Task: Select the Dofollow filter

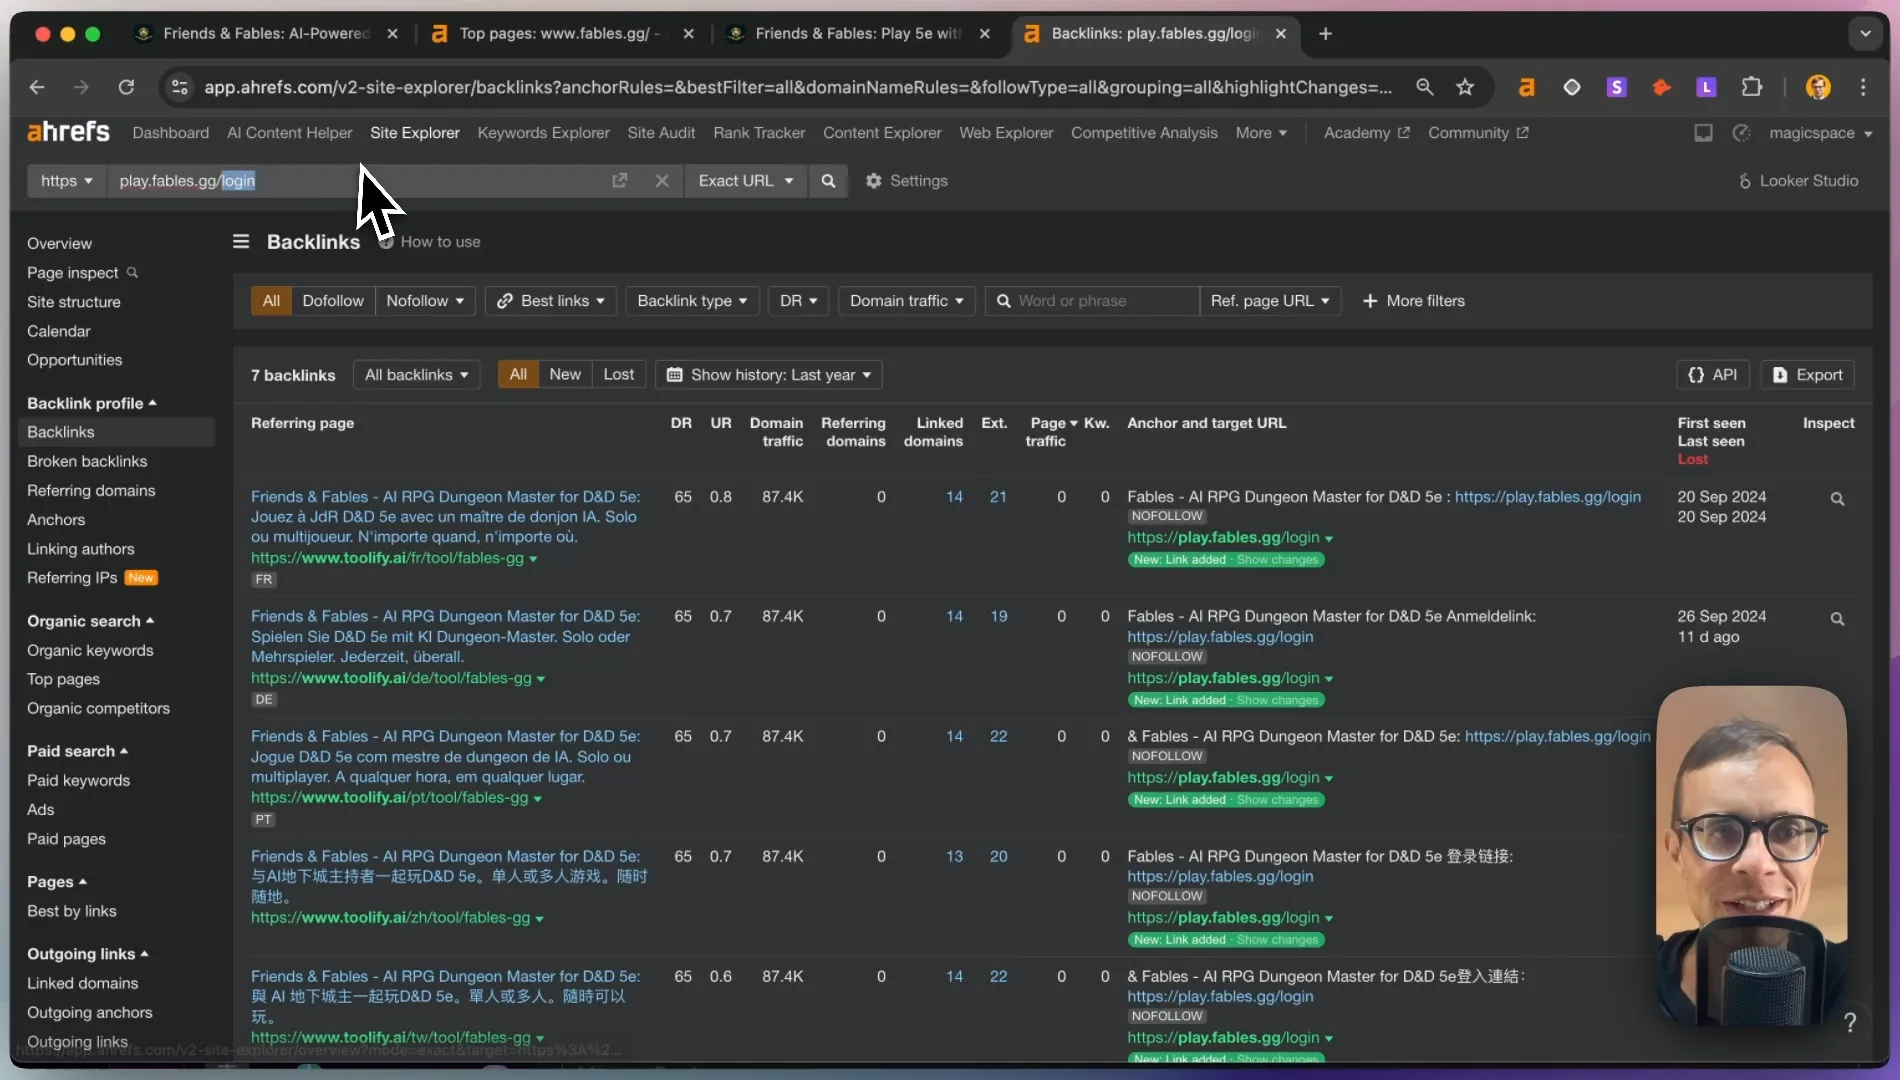Action: tap(333, 301)
